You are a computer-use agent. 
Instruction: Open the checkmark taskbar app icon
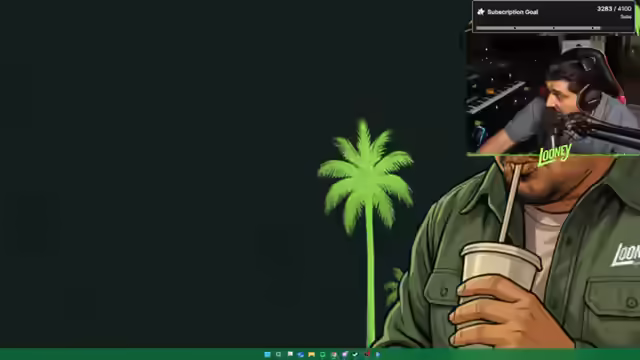(355, 354)
